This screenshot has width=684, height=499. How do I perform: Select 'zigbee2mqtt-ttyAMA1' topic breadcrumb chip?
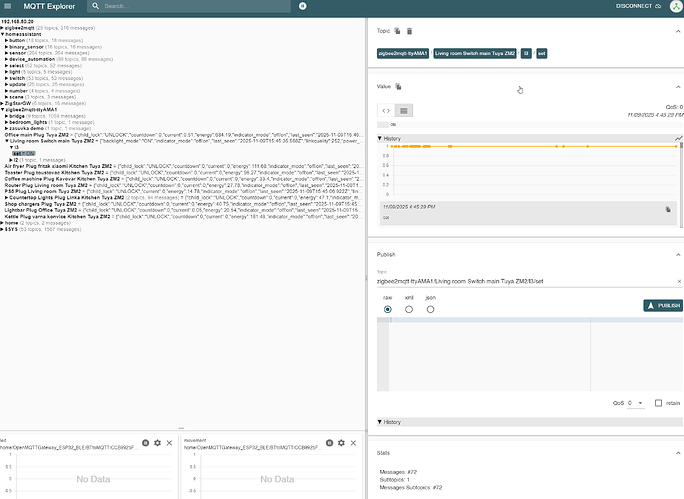click(x=402, y=52)
